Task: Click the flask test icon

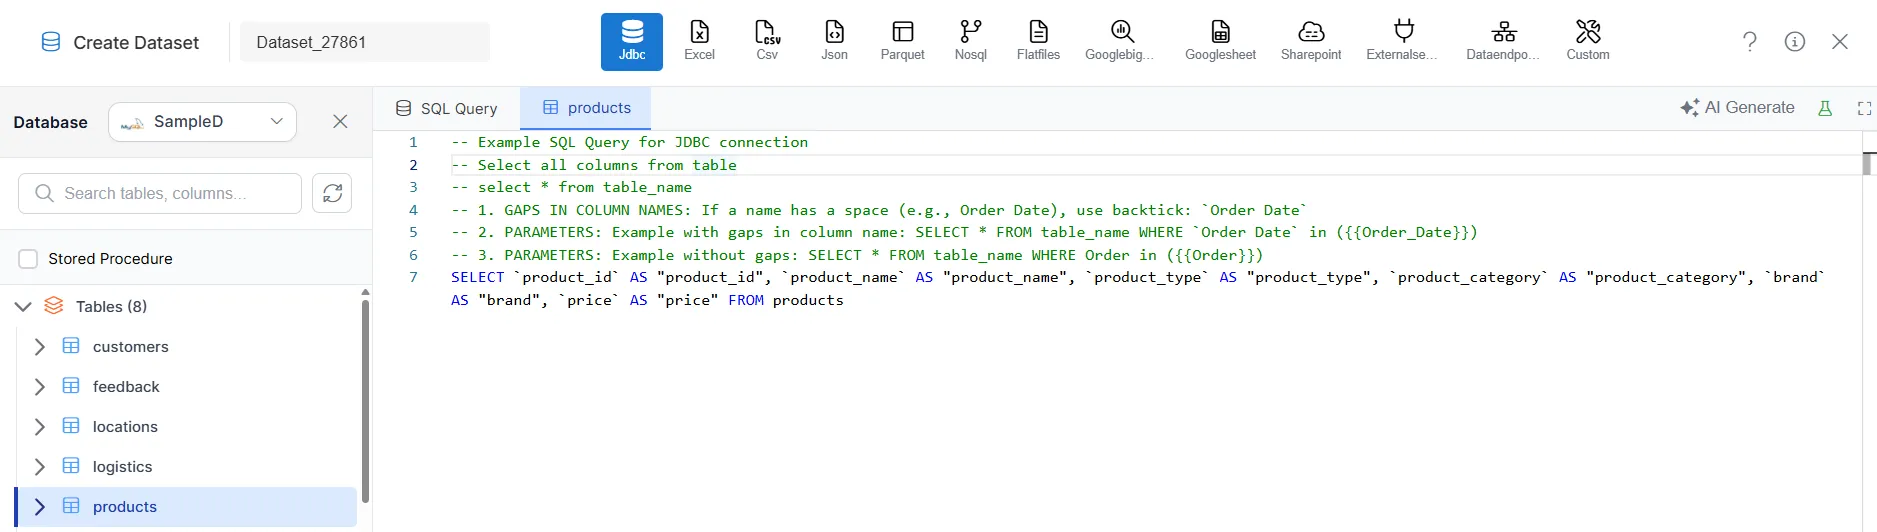Action: (1825, 108)
